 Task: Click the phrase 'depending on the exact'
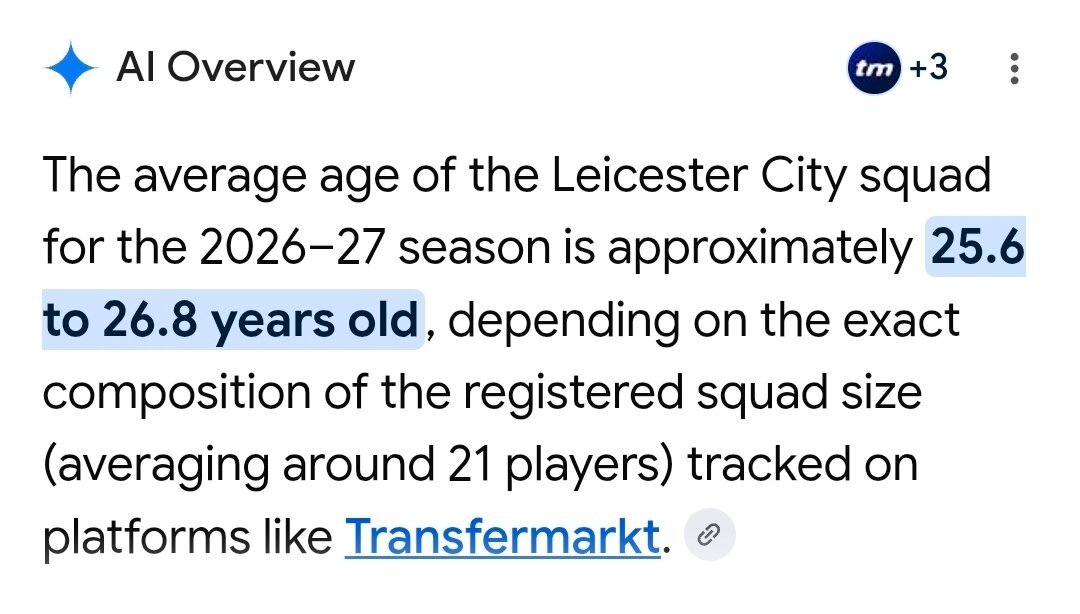click(x=703, y=320)
